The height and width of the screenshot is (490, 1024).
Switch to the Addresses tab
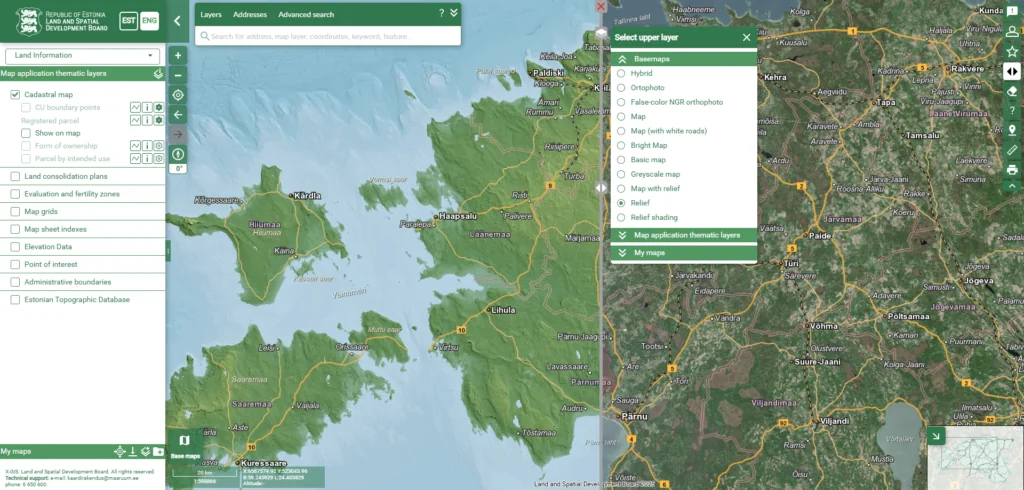click(x=249, y=15)
